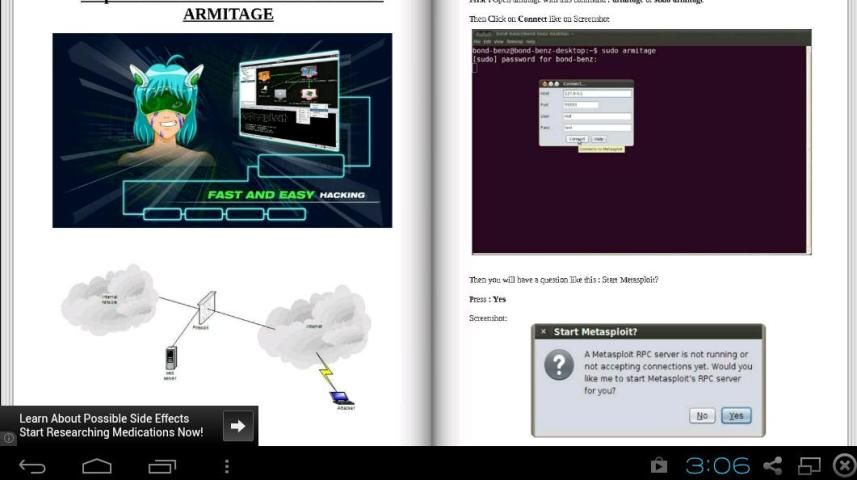The image size is (857, 480).
Task: Click Yes in Start Metasploit dialog
Action: pos(736,415)
